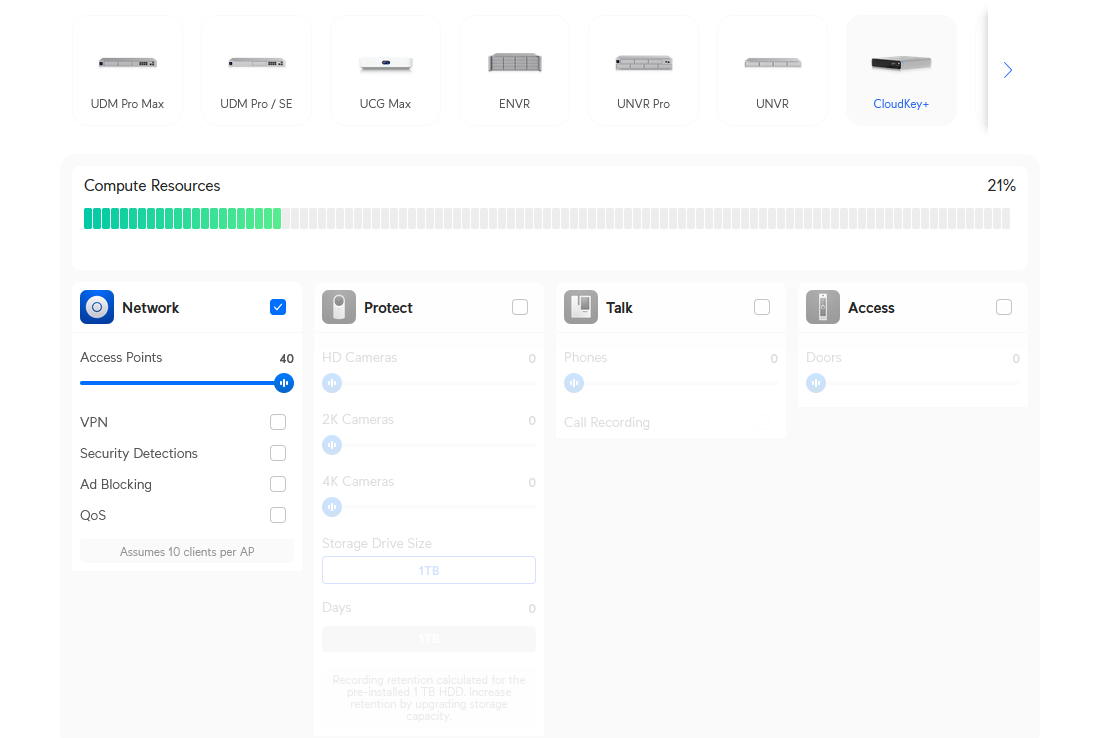The width and height of the screenshot is (1108, 738).
Task: Click the Access title label
Action: point(871,308)
